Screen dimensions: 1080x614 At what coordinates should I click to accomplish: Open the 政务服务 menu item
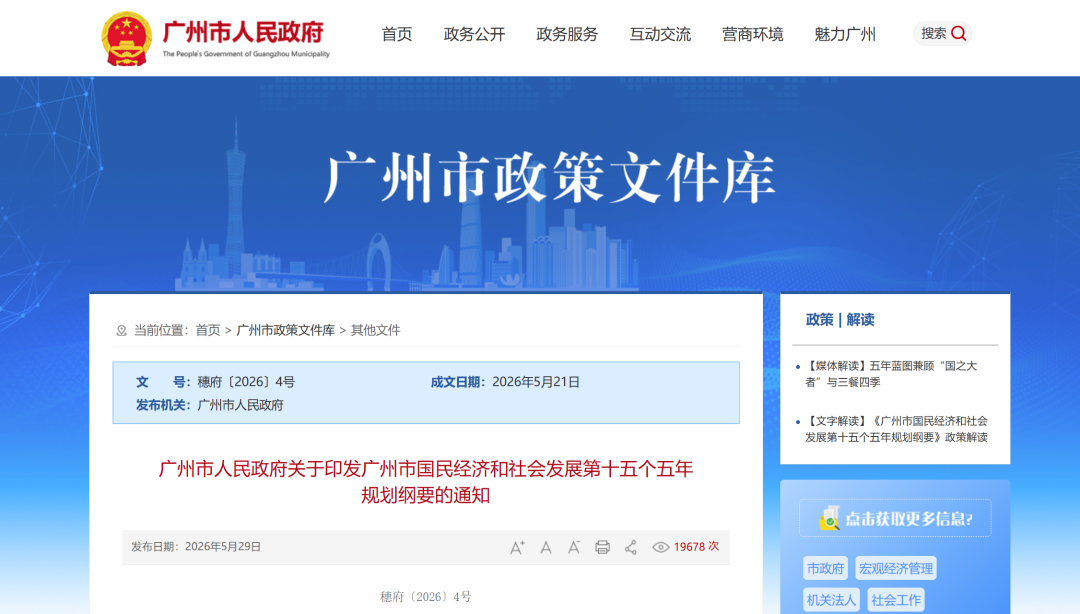[x=567, y=34]
